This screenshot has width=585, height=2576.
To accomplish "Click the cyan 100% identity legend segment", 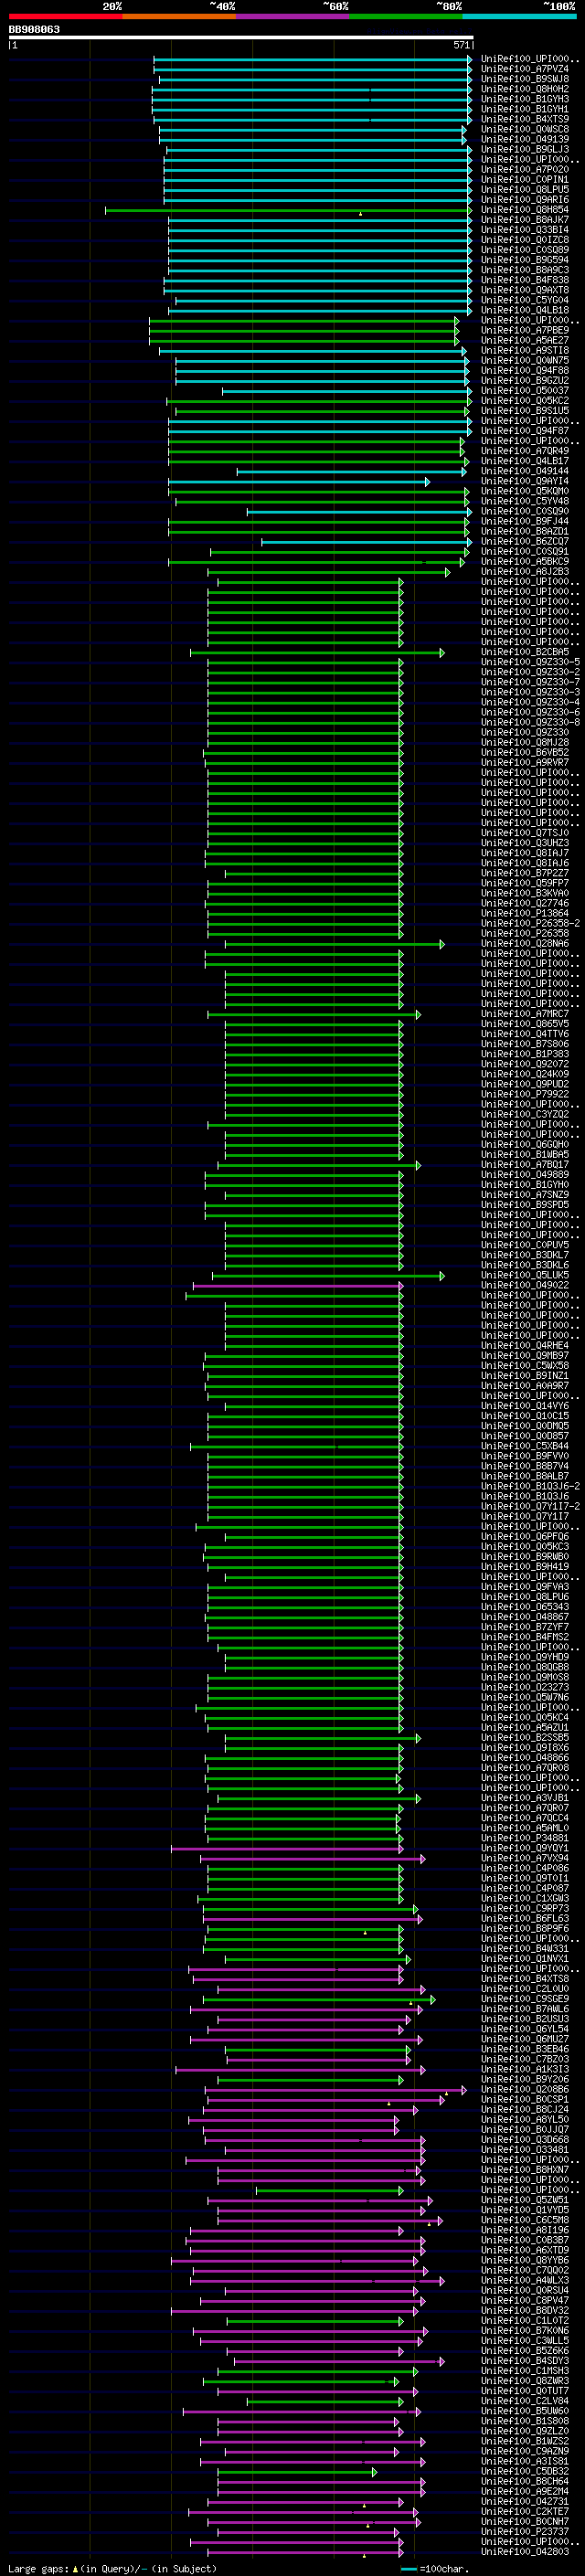I will pos(519,16).
